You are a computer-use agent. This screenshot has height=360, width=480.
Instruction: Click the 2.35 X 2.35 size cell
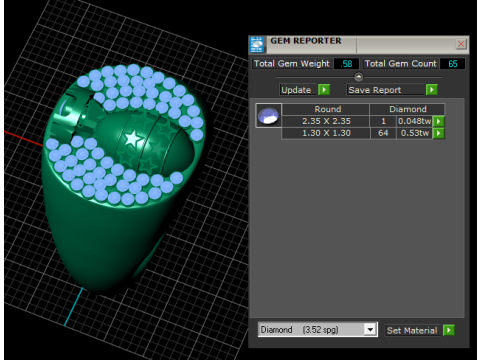click(x=326, y=121)
